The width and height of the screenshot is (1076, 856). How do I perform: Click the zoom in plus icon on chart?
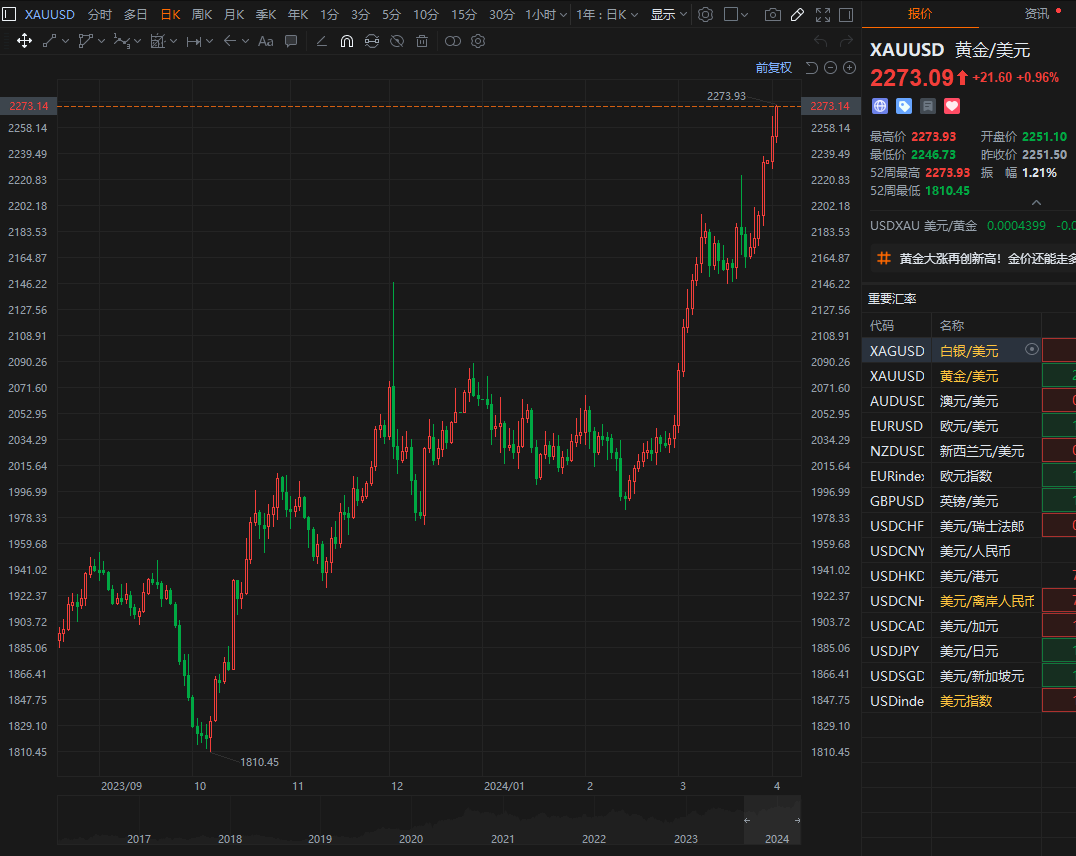[849, 68]
